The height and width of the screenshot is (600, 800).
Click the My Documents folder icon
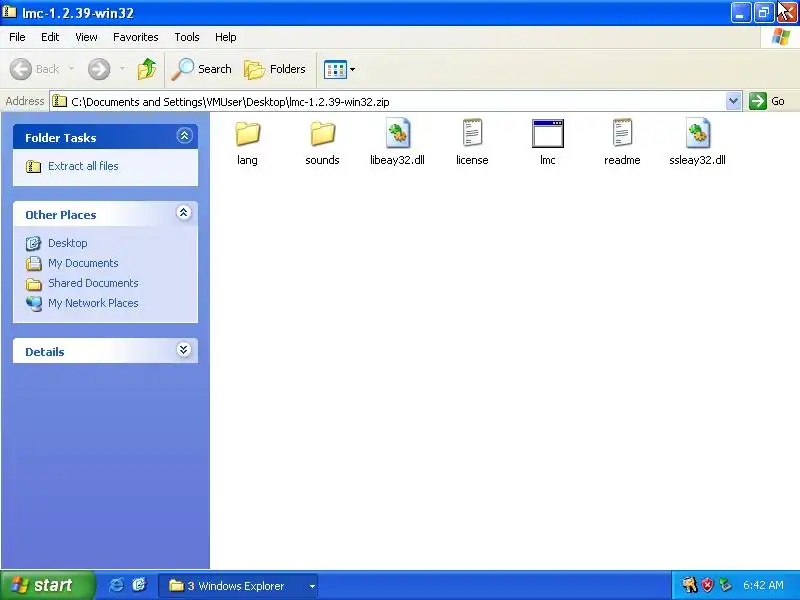tap(34, 263)
